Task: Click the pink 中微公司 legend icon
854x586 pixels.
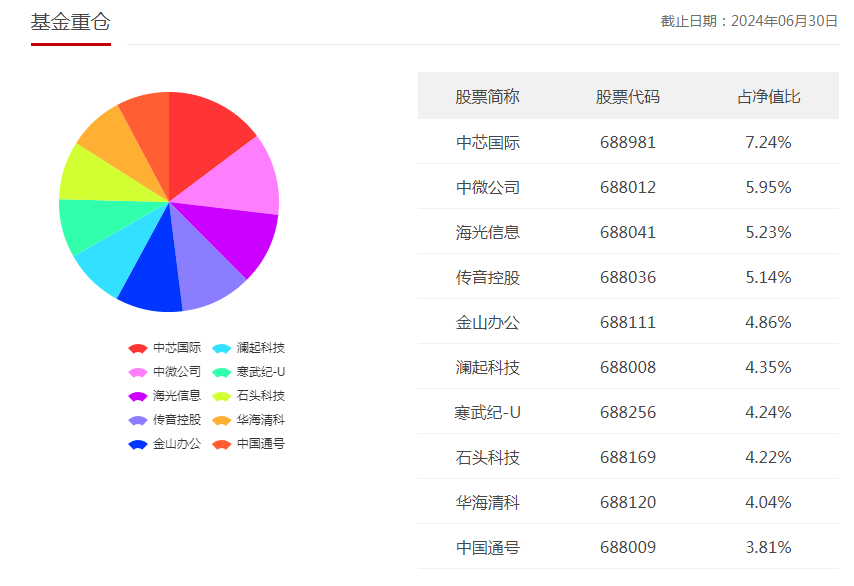Action: click(138, 372)
